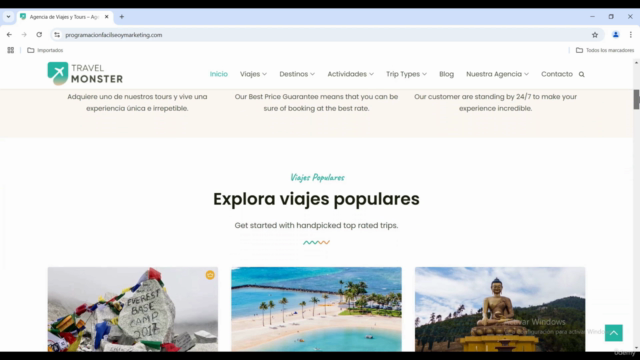
Task: Click the page vertical scrollbar thumb
Action: (636, 99)
